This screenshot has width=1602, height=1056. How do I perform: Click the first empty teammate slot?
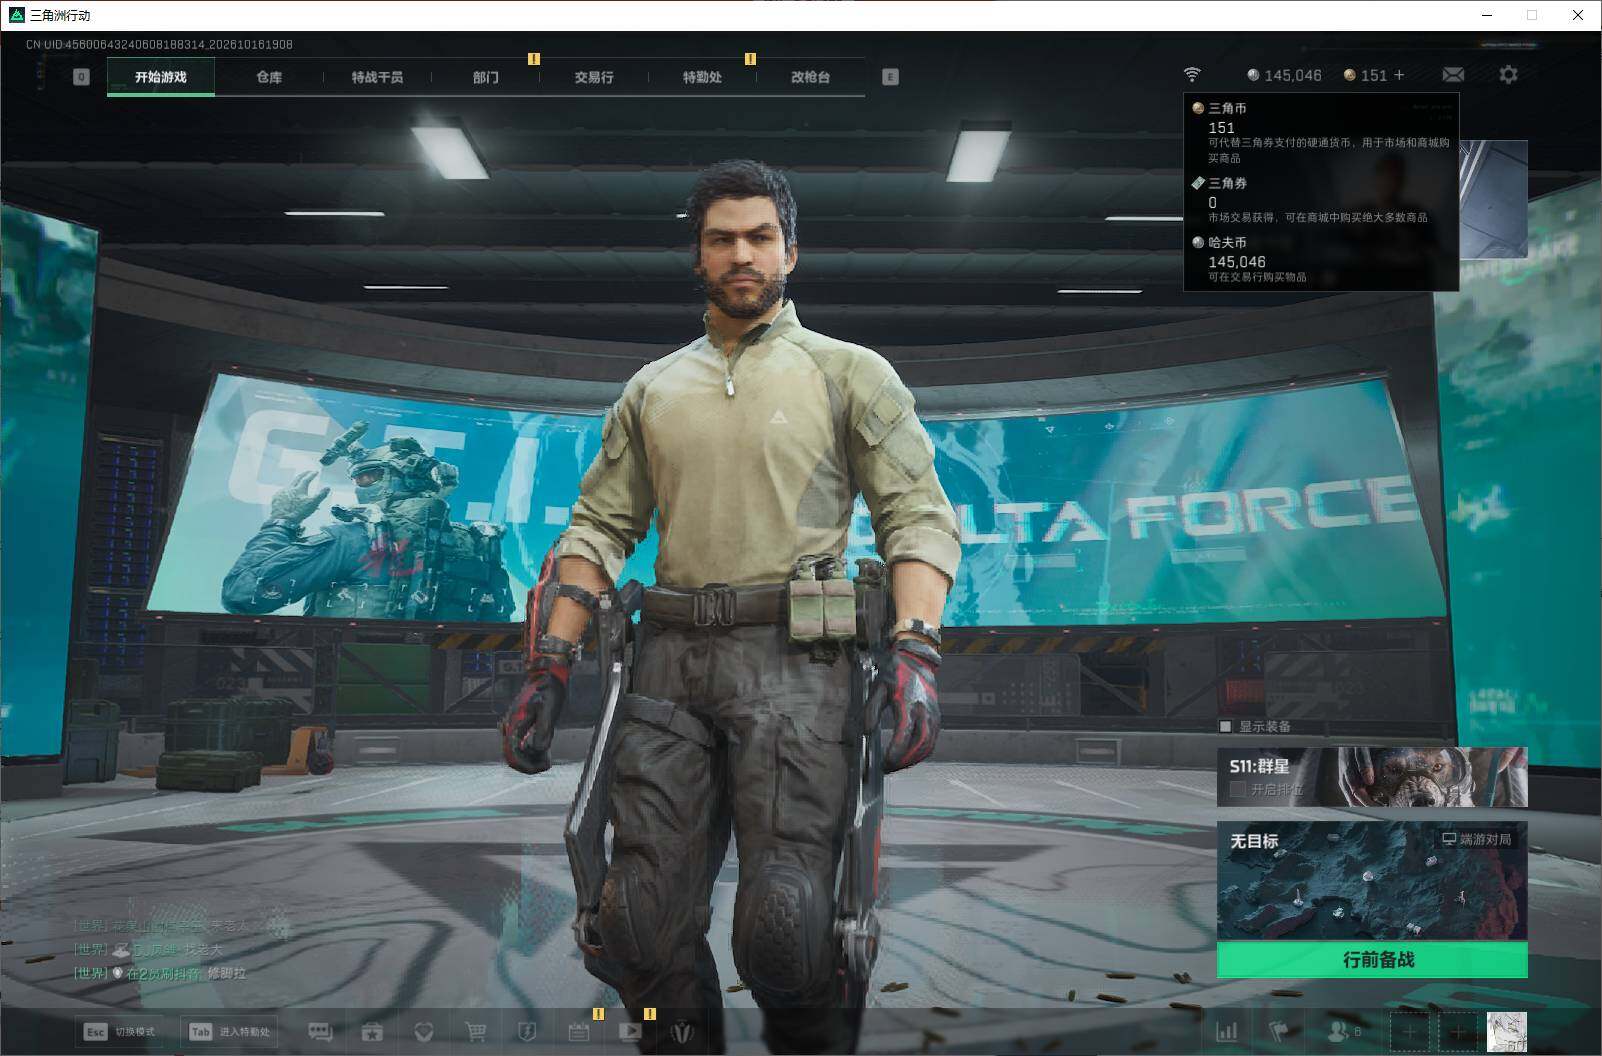[1409, 1031]
